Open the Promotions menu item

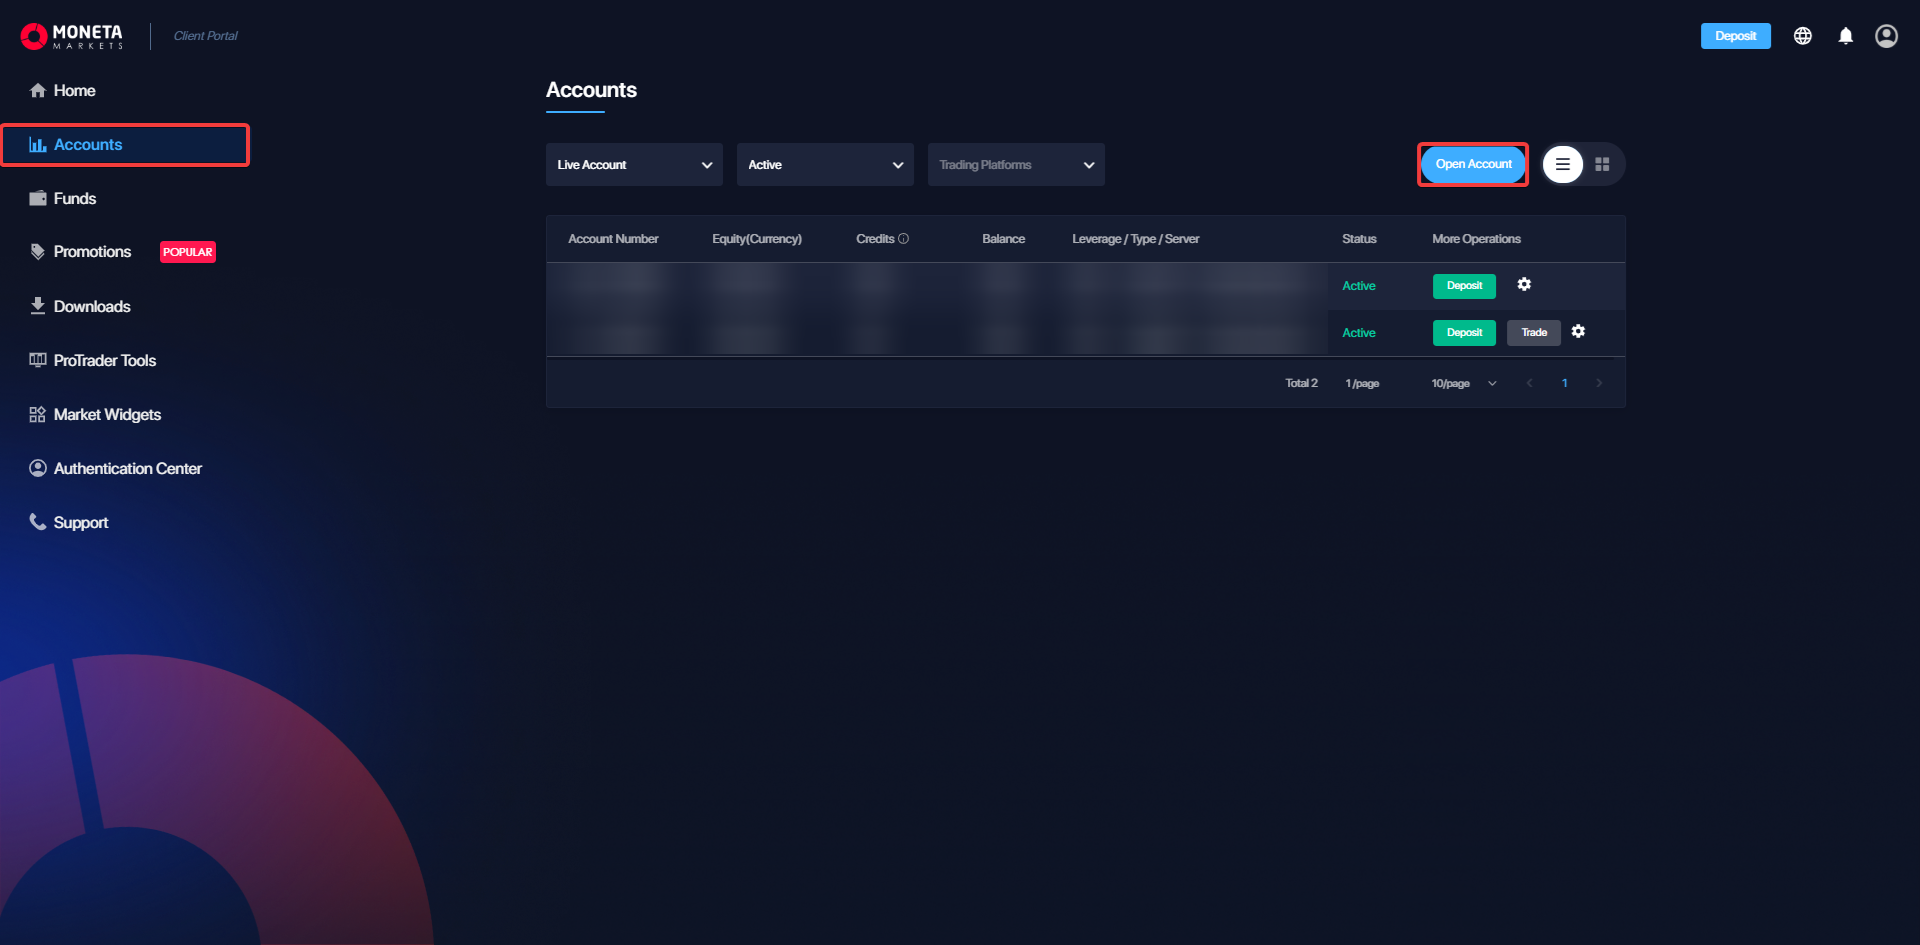click(x=92, y=252)
